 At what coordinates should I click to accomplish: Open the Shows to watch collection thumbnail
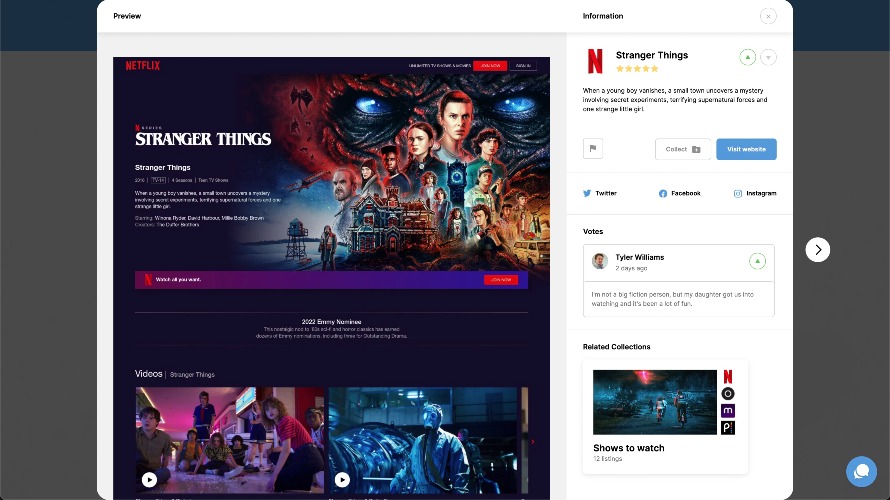tap(654, 402)
